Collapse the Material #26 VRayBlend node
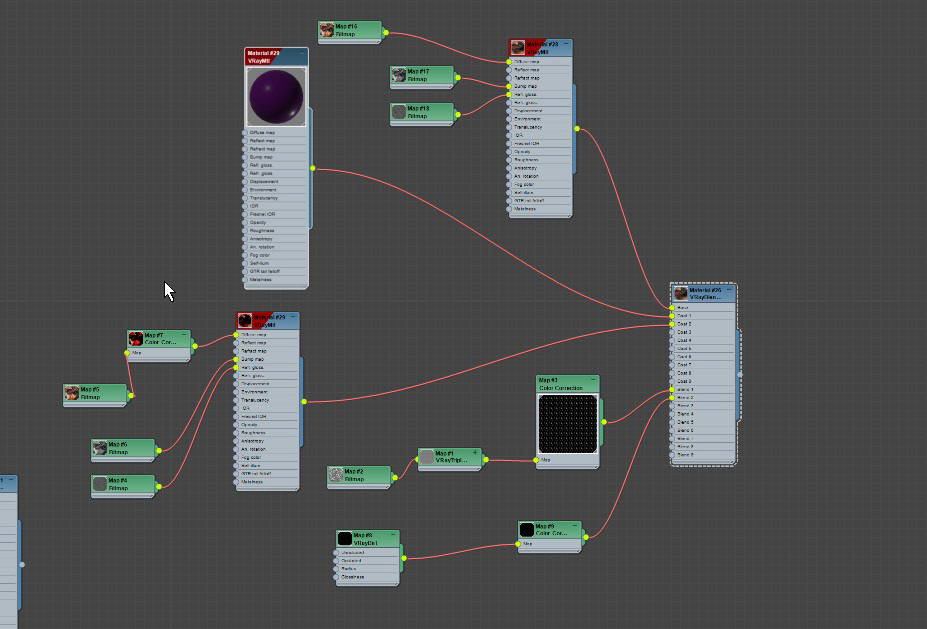The width and height of the screenshot is (927, 629). point(729,290)
